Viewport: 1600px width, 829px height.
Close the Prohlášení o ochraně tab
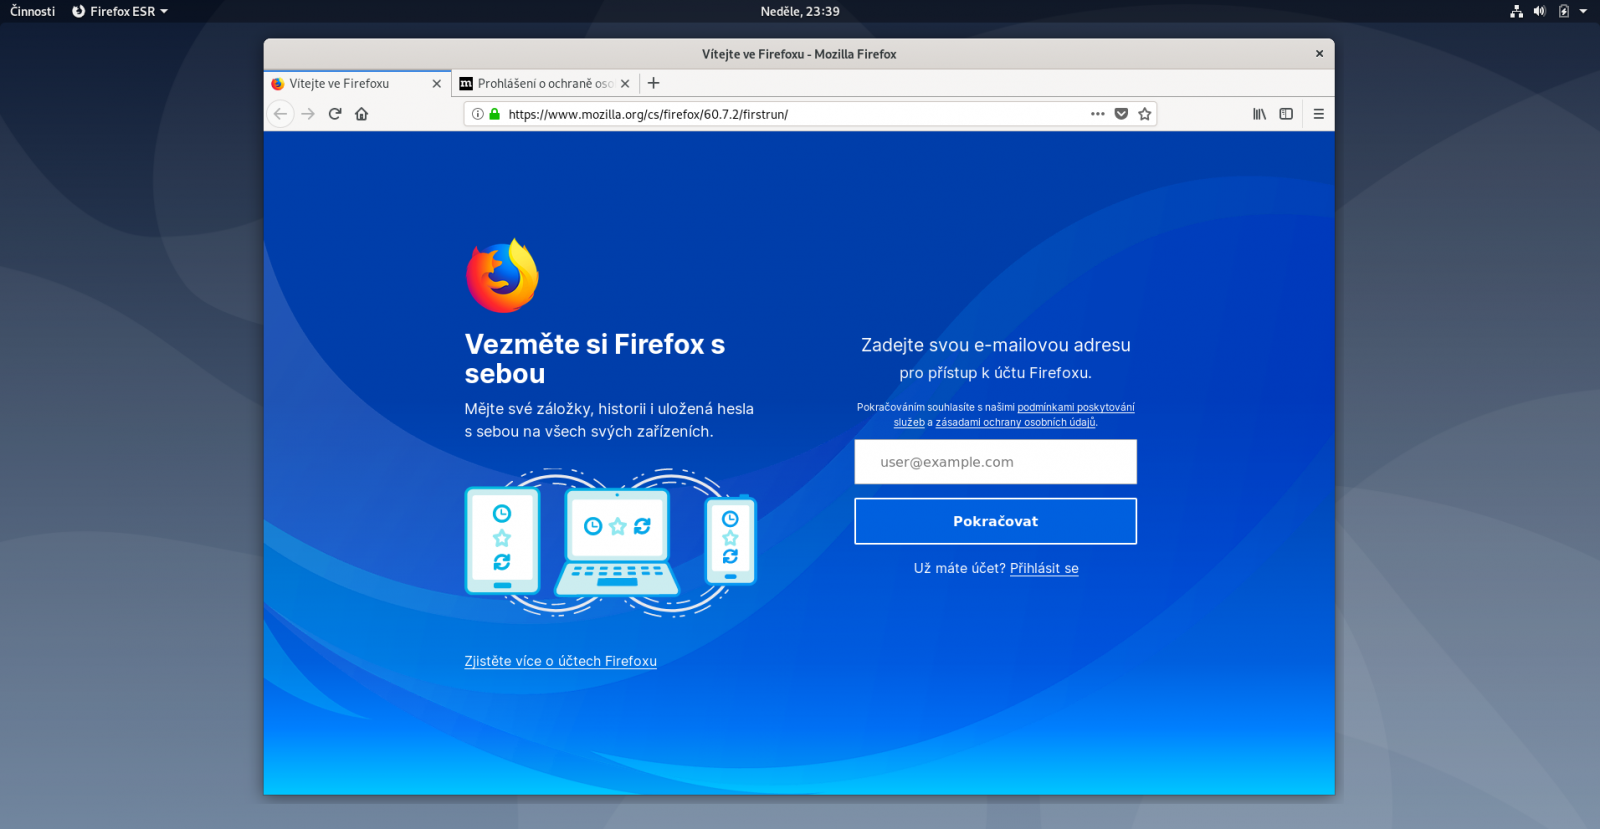[625, 84]
